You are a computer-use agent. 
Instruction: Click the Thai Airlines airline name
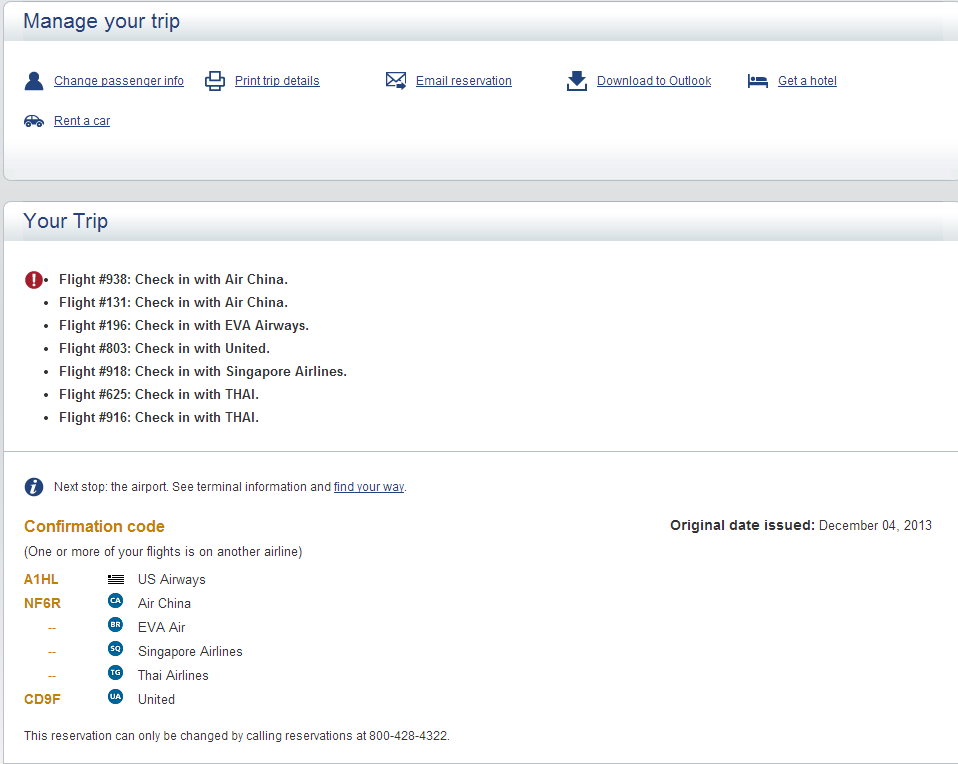coord(173,675)
